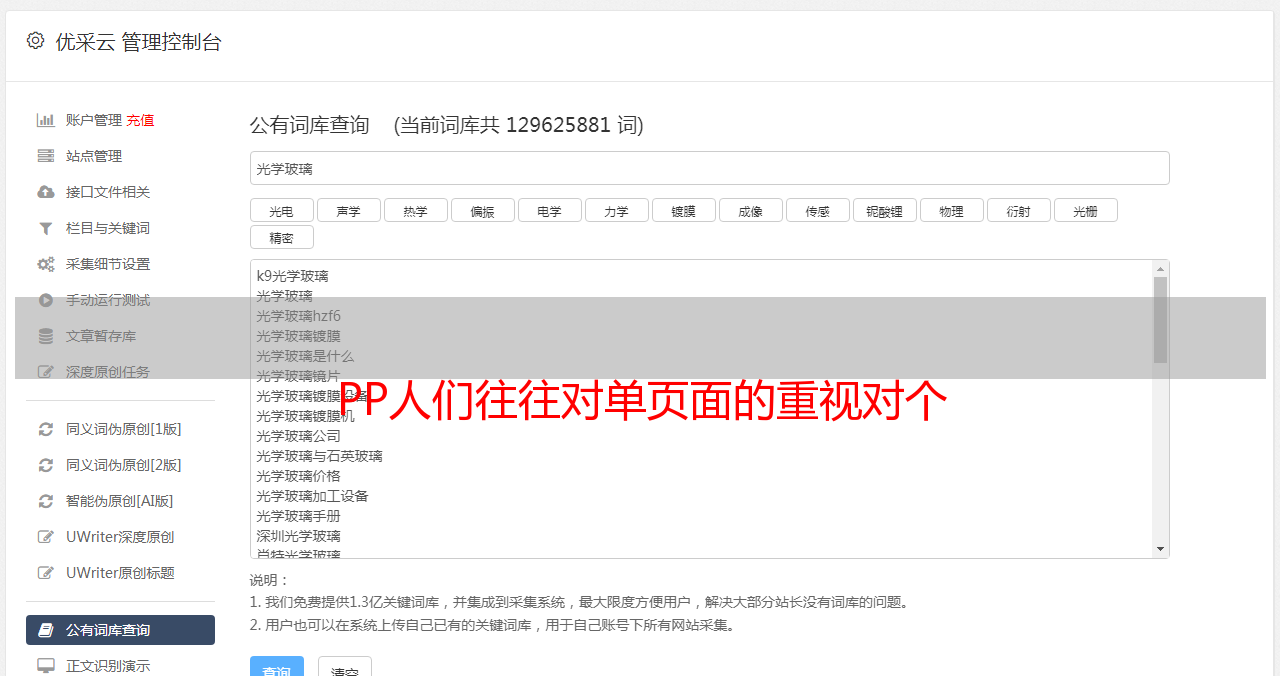Select 光学玻璃价格 in results list

(x=298, y=476)
